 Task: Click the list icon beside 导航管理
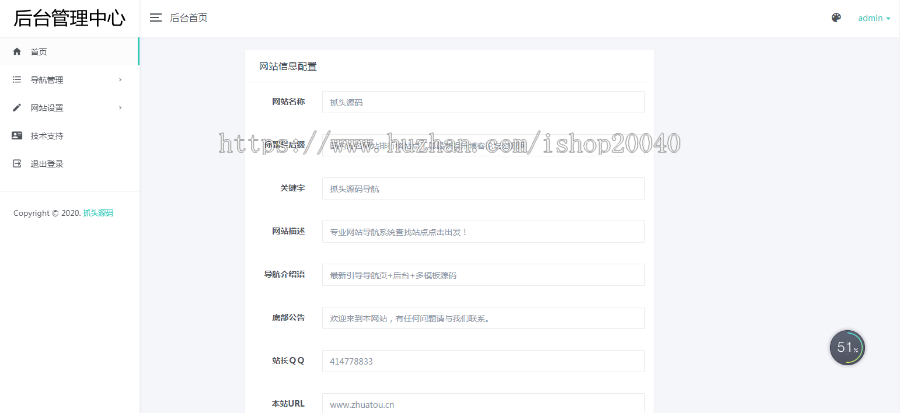(x=17, y=80)
